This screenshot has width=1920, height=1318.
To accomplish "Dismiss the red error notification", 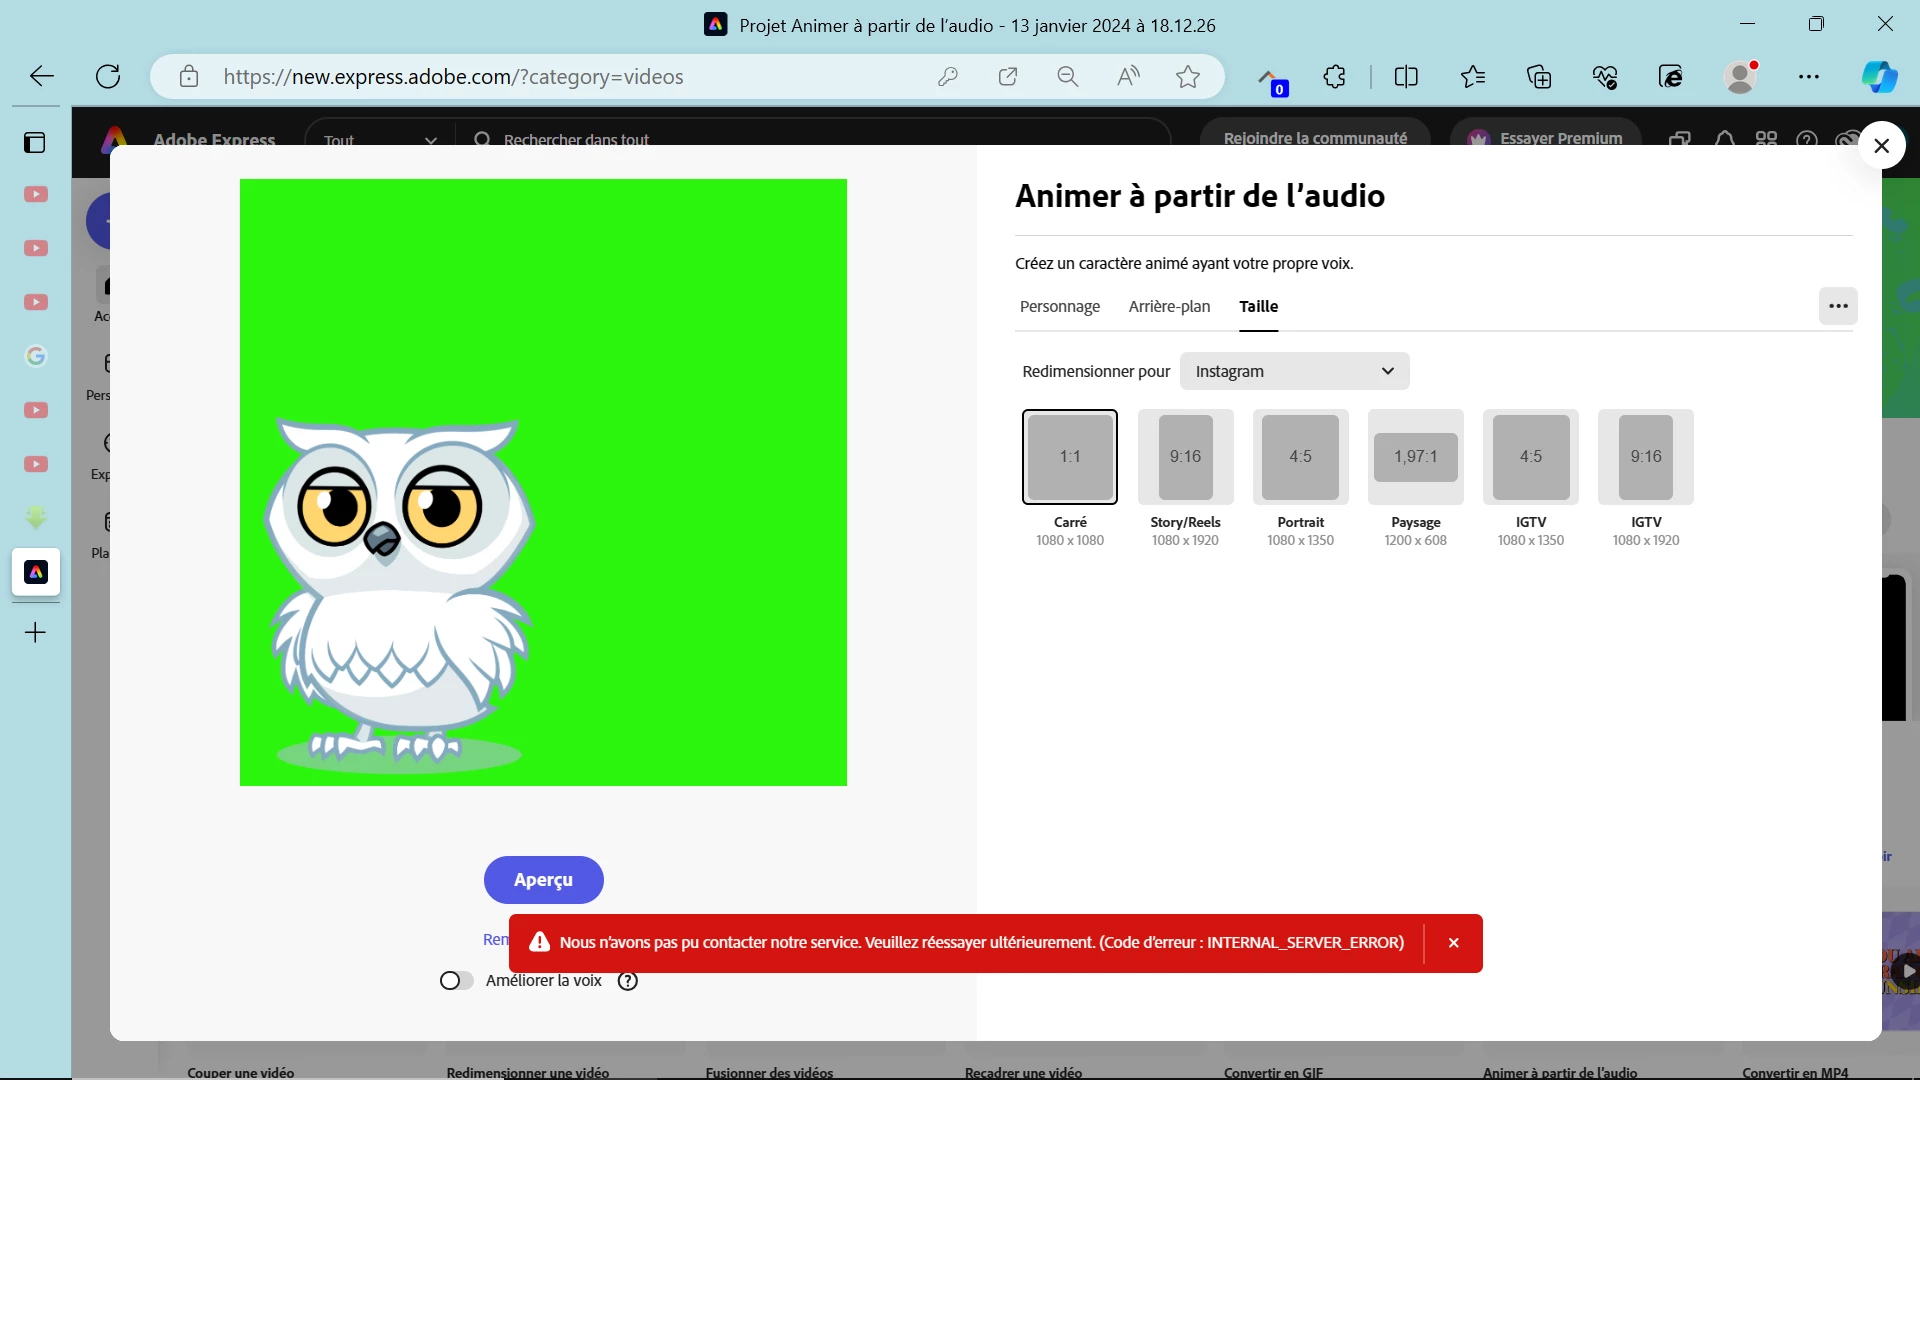I will [1453, 943].
